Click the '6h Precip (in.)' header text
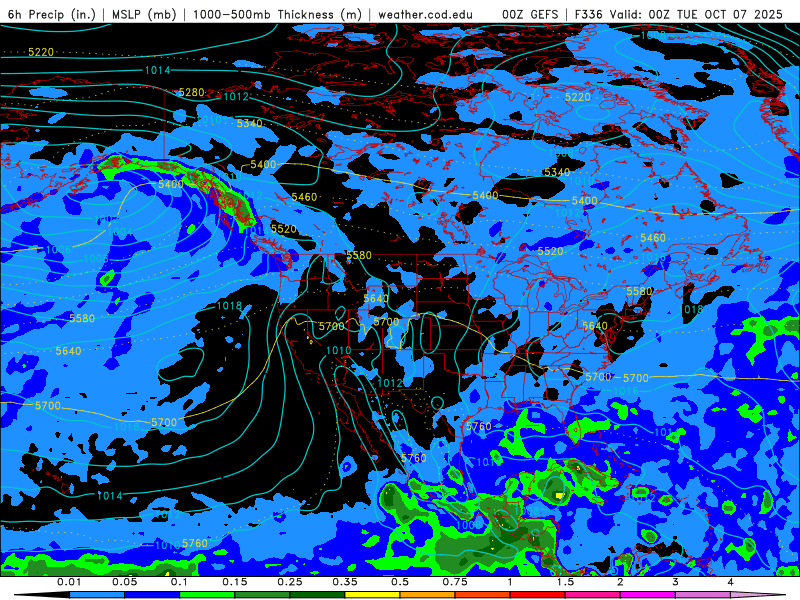 52,14
